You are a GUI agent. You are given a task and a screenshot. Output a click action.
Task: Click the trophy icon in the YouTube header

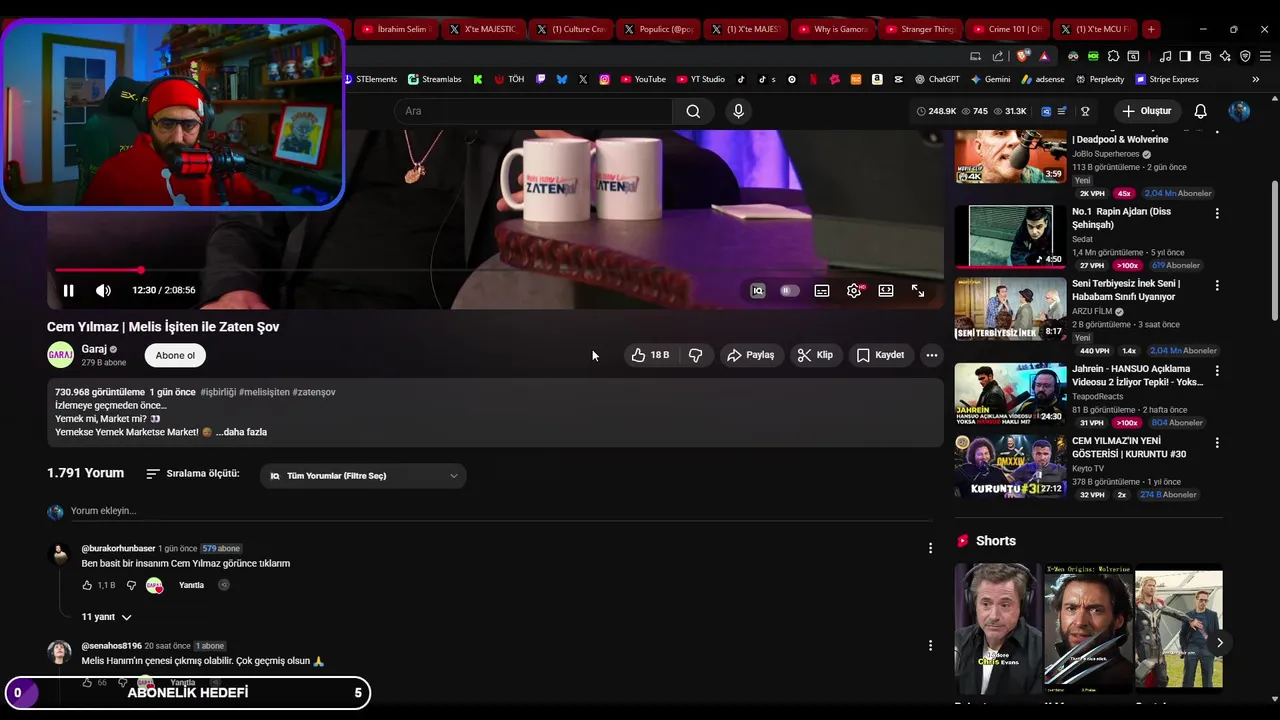(x=1085, y=111)
